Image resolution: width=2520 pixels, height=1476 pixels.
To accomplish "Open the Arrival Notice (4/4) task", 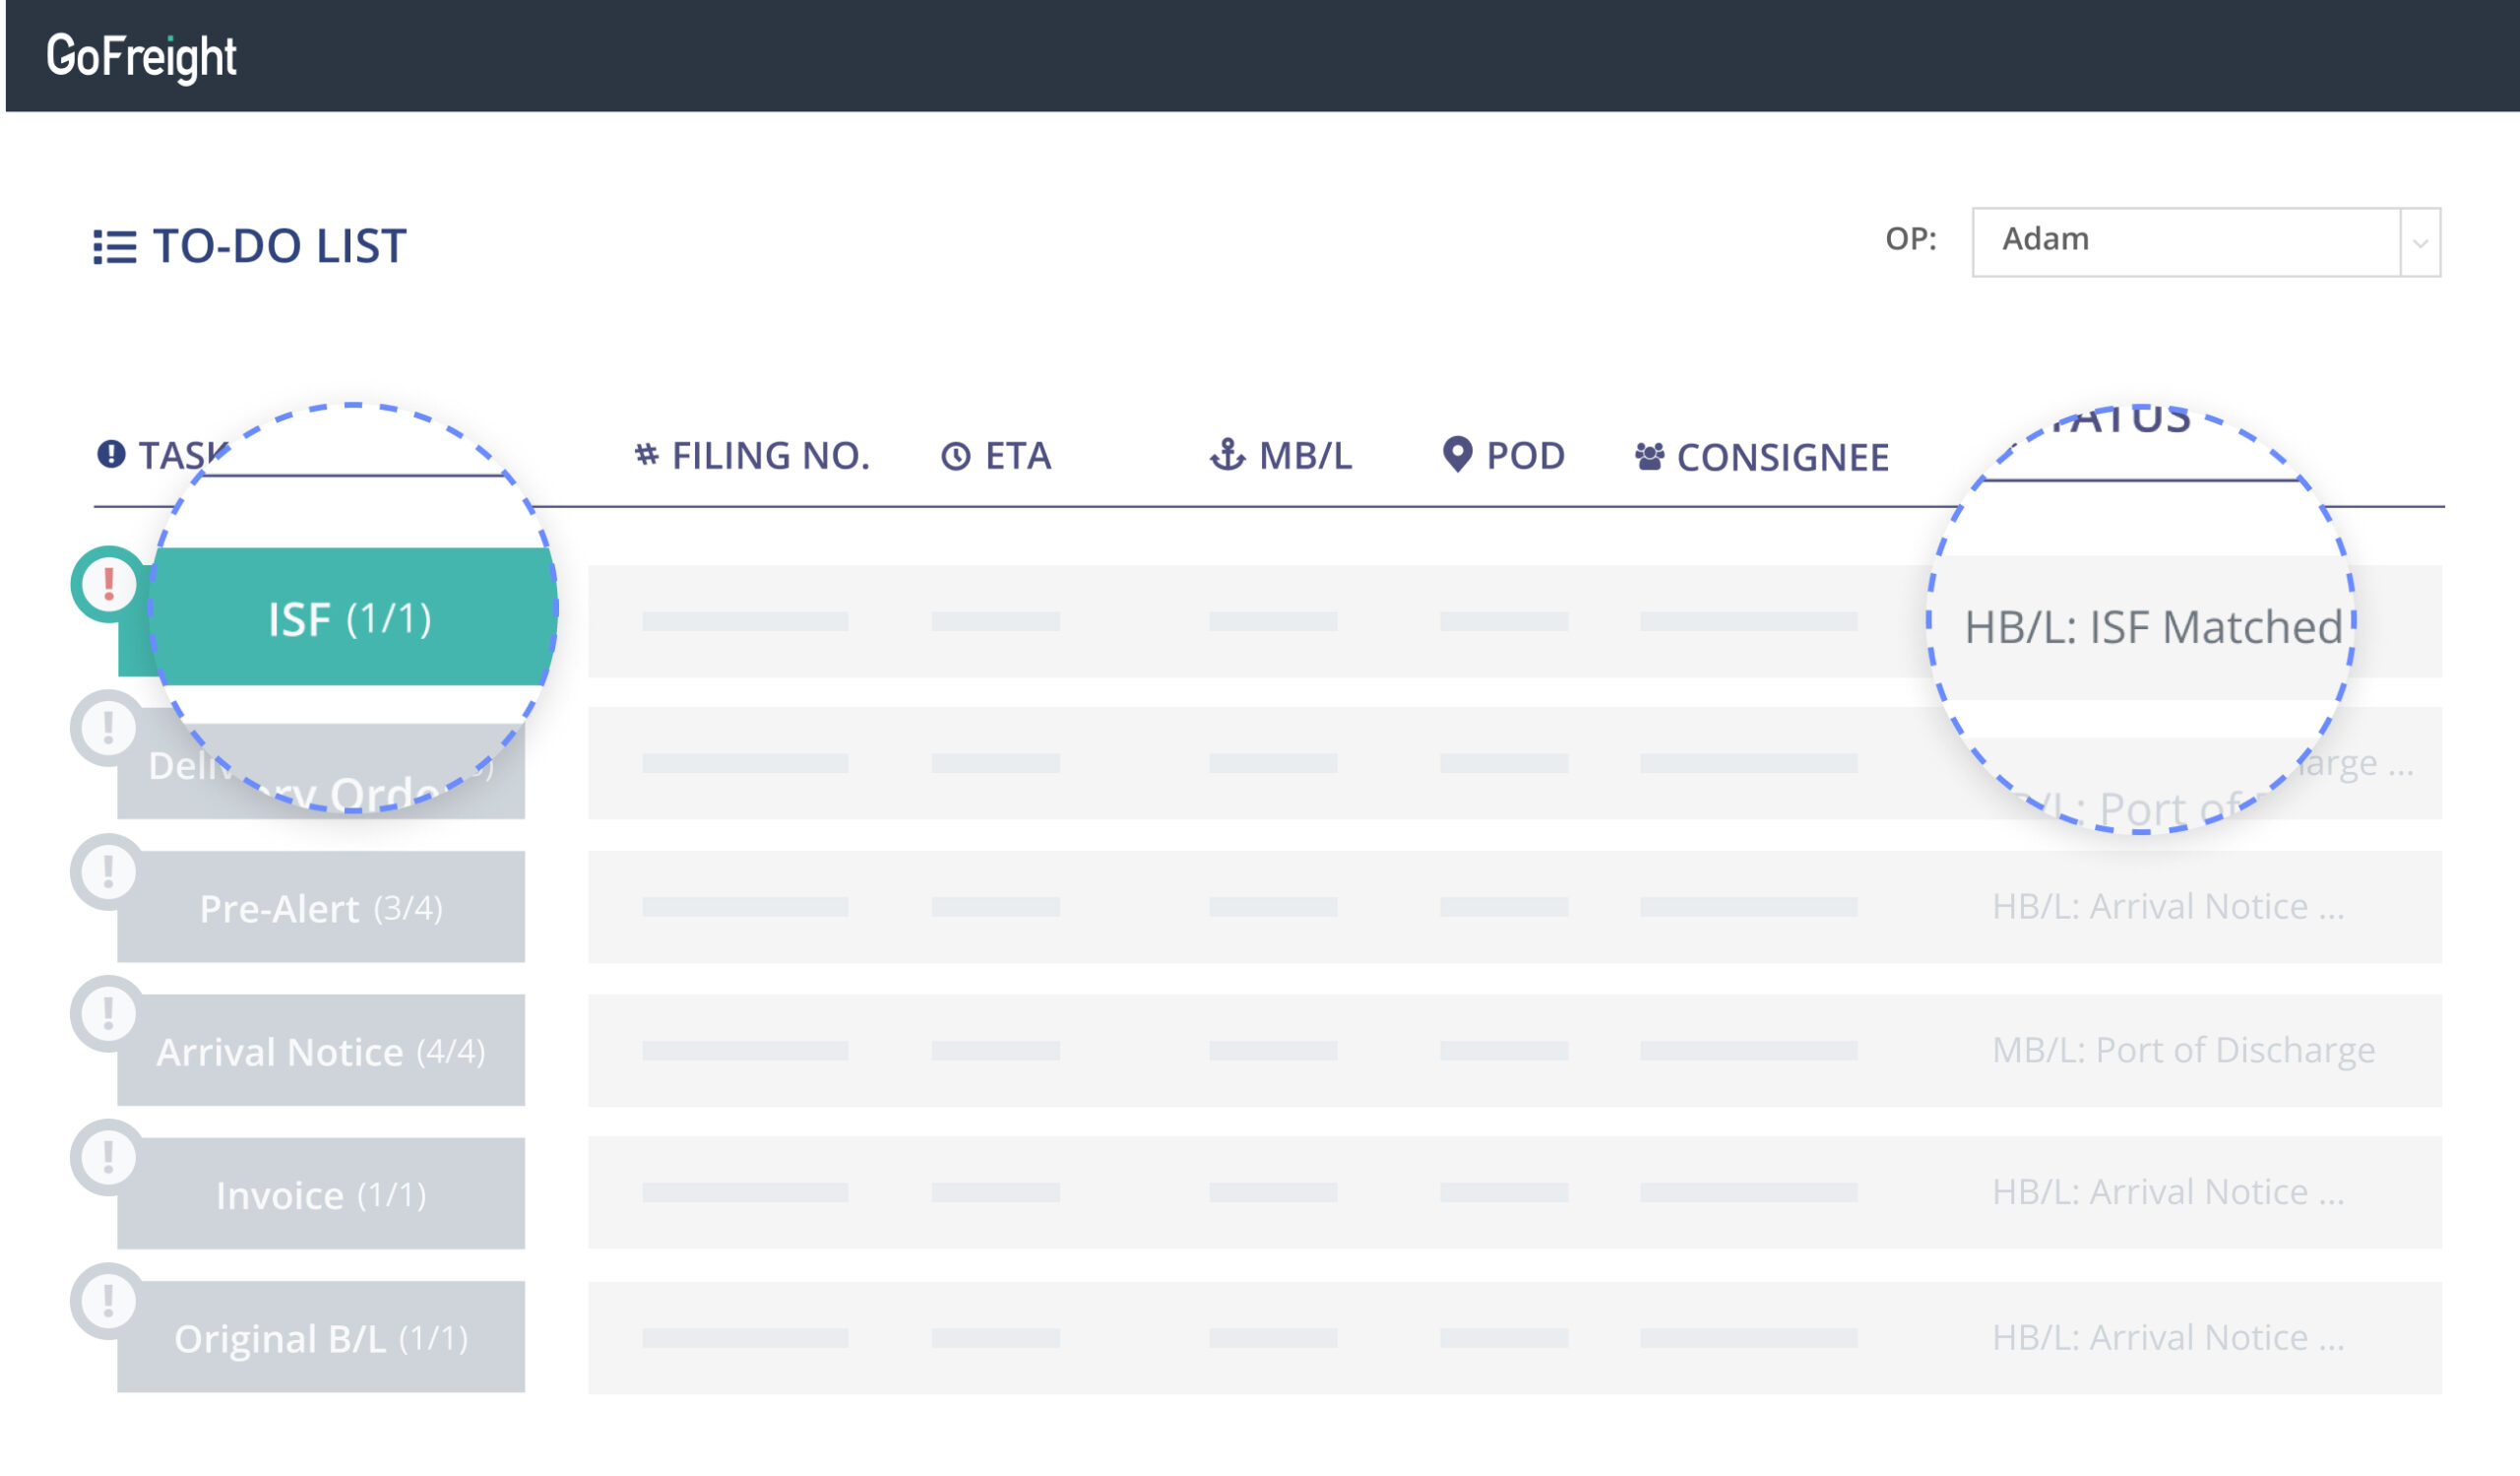I will click(x=321, y=1052).
